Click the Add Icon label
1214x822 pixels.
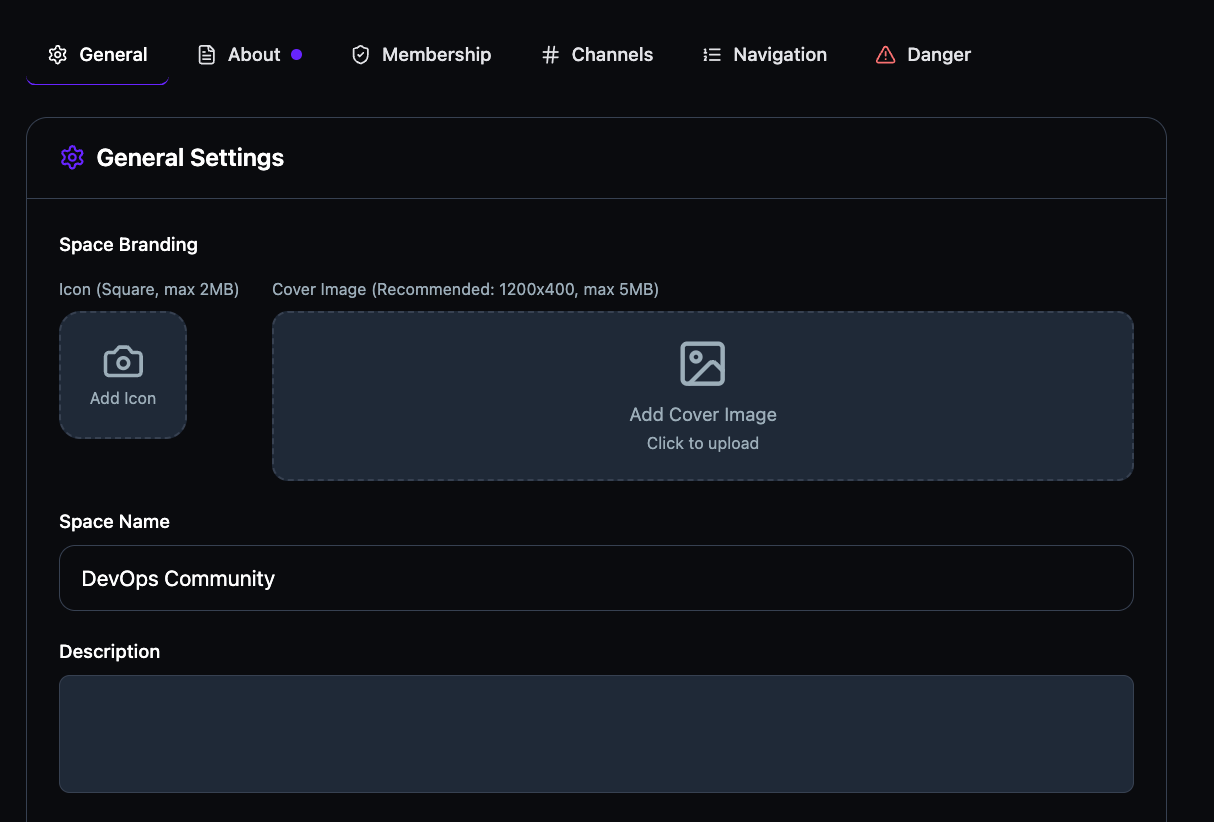point(123,398)
